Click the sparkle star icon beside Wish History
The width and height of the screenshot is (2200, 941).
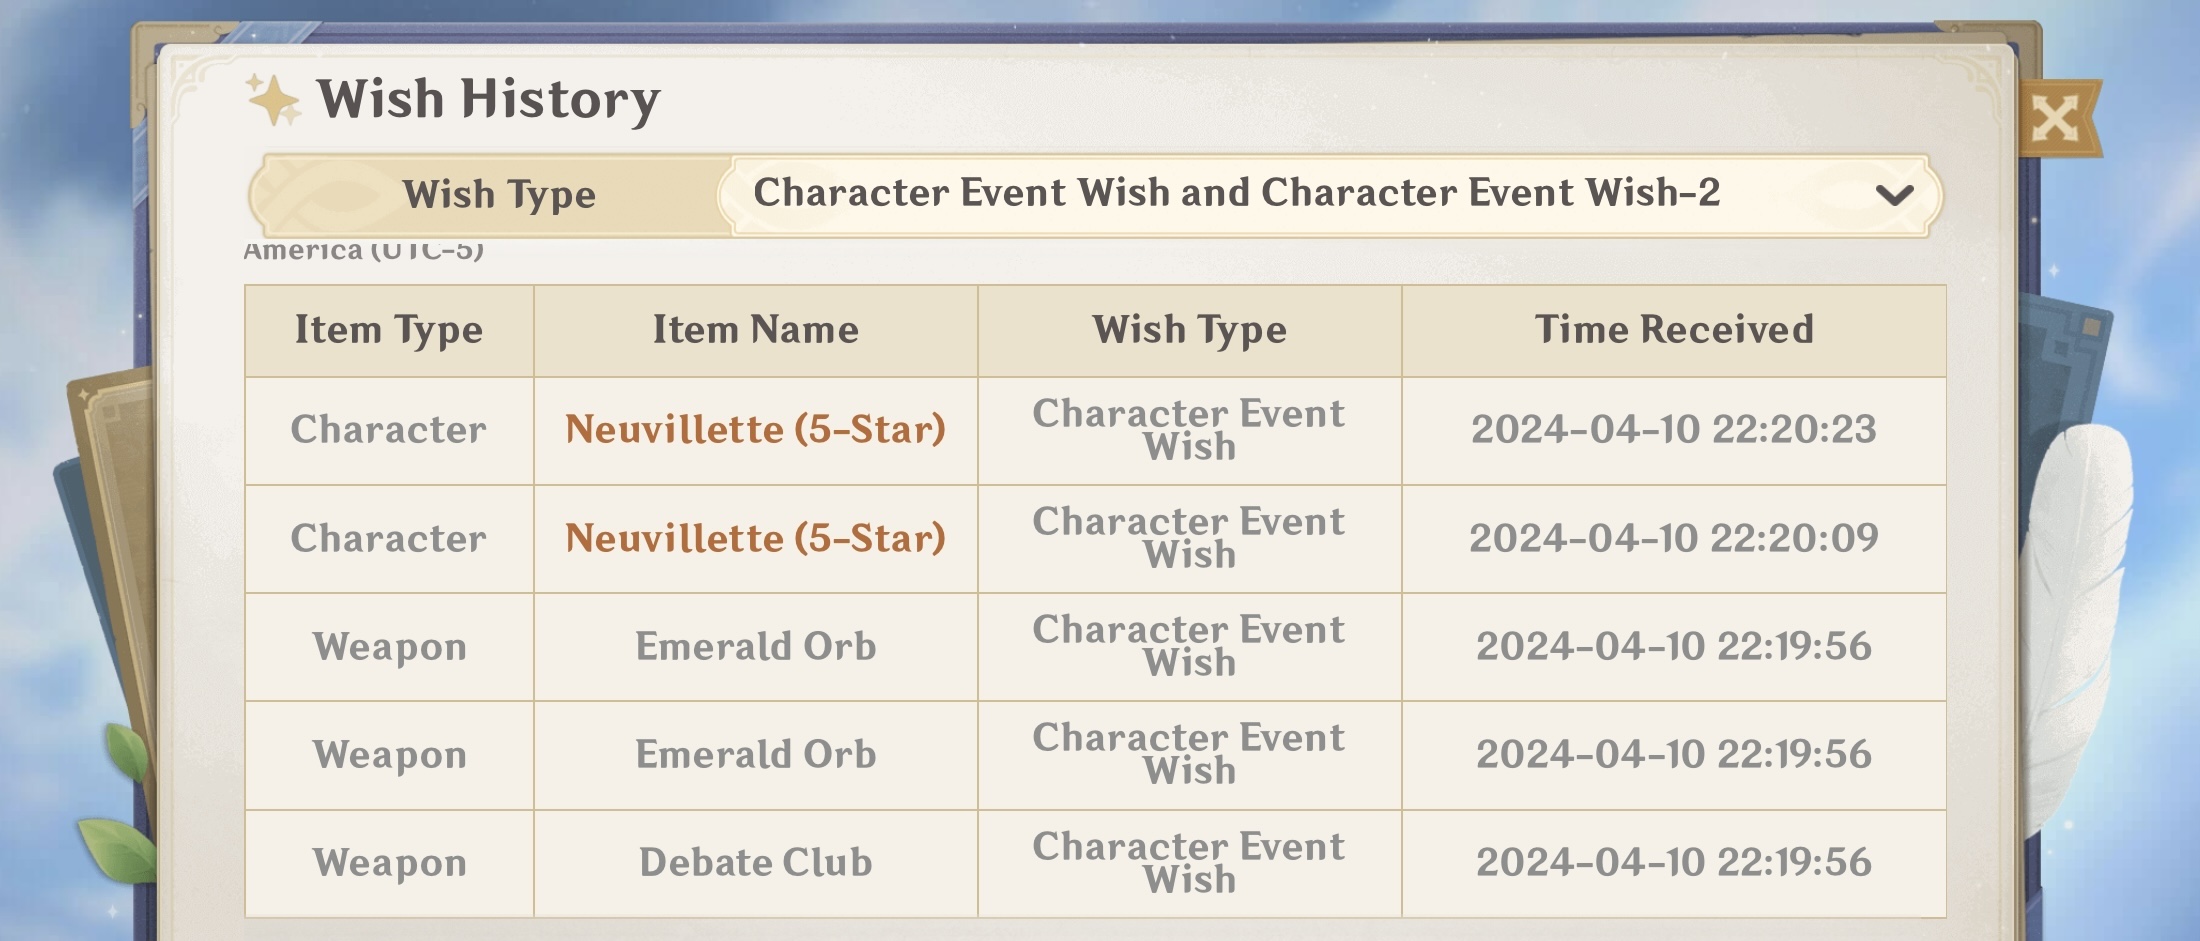[272, 100]
